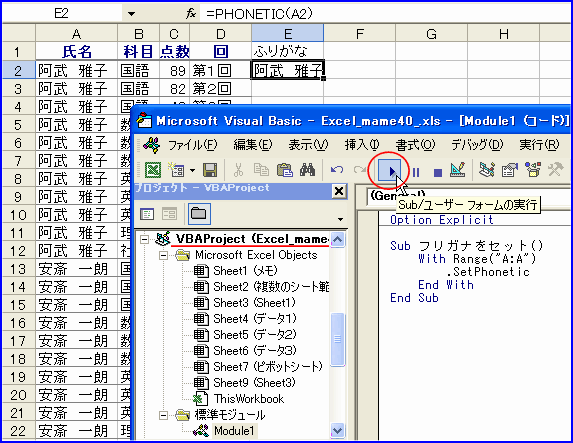The height and width of the screenshot is (443, 573).
Task: Click the View Object icon in Project pane
Action: click(x=169, y=214)
